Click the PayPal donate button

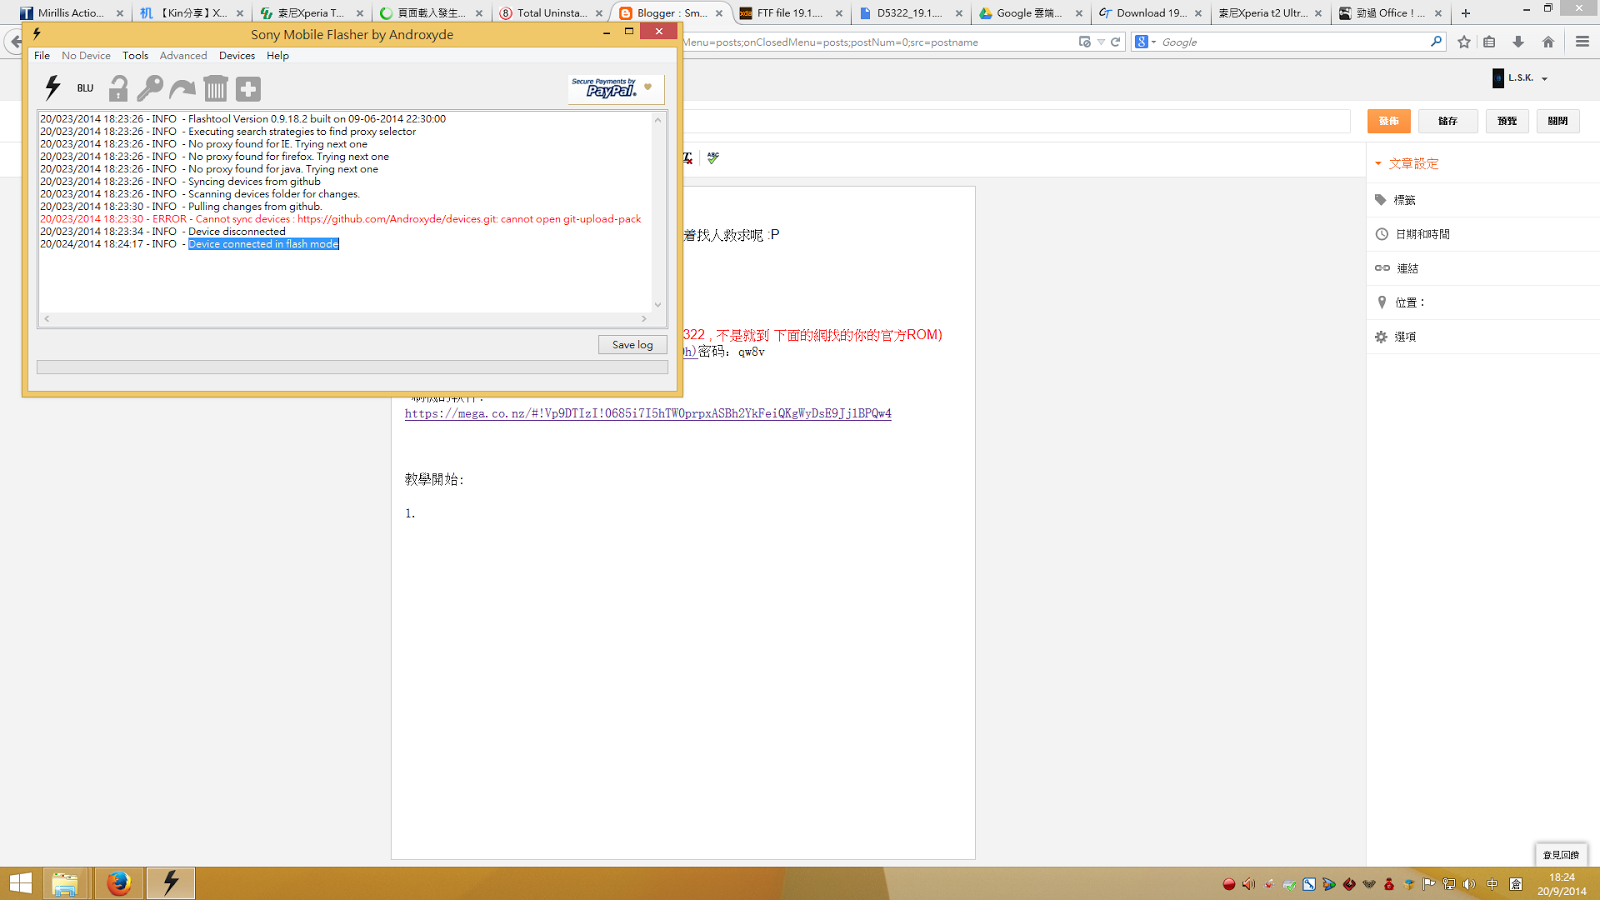pos(616,89)
